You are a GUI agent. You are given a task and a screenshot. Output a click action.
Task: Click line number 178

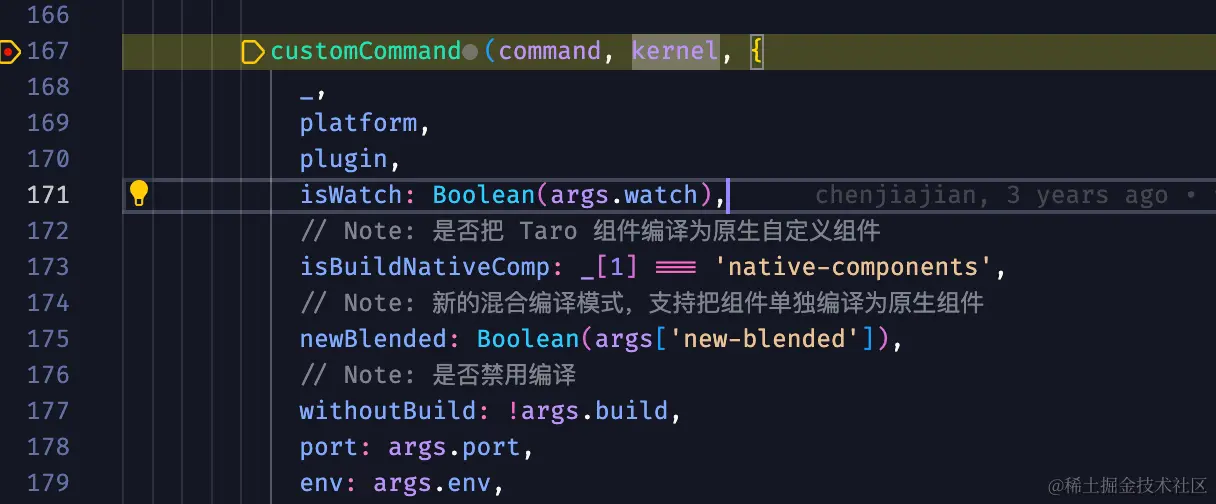(49, 447)
